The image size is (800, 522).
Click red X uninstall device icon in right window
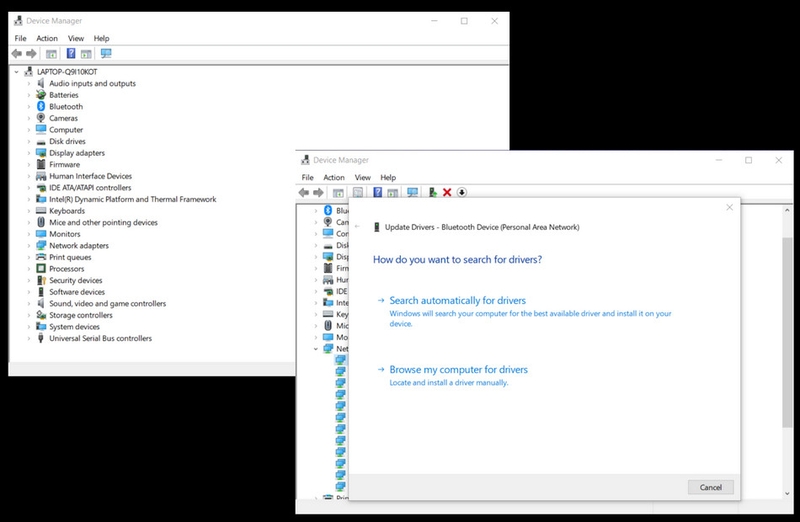(x=447, y=192)
